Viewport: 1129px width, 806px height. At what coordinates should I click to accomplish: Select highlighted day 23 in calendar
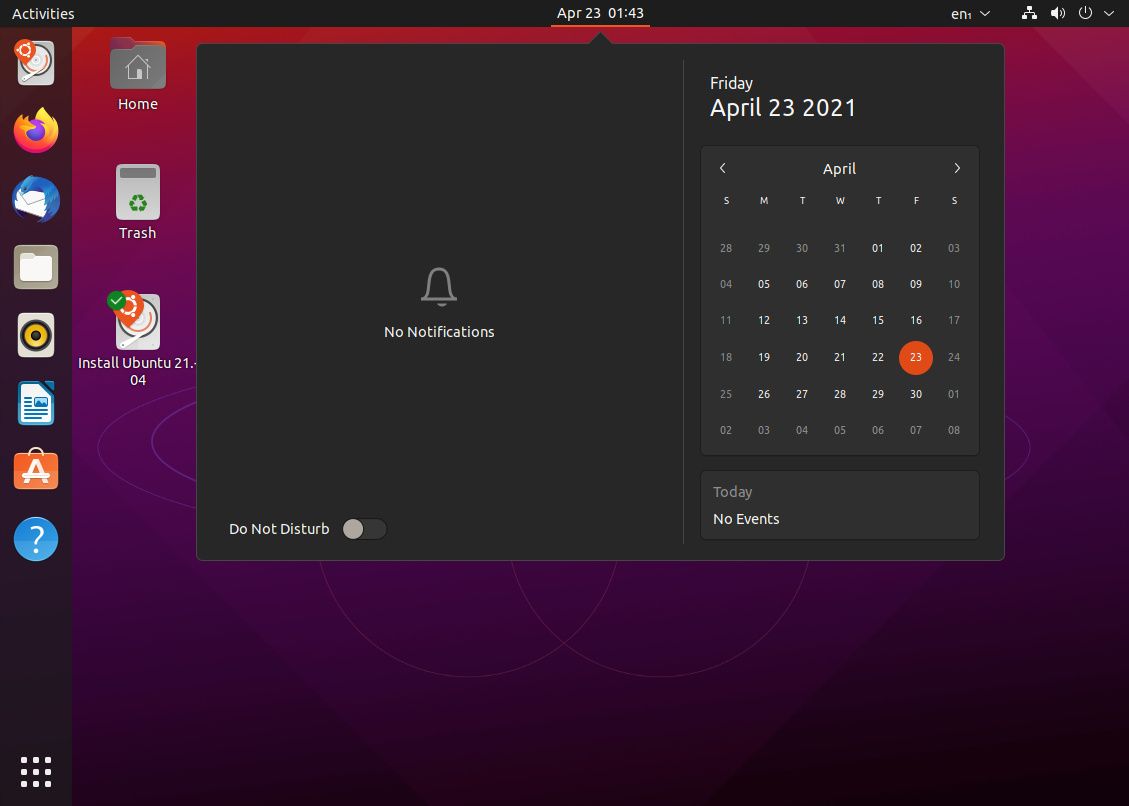[x=916, y=357]
